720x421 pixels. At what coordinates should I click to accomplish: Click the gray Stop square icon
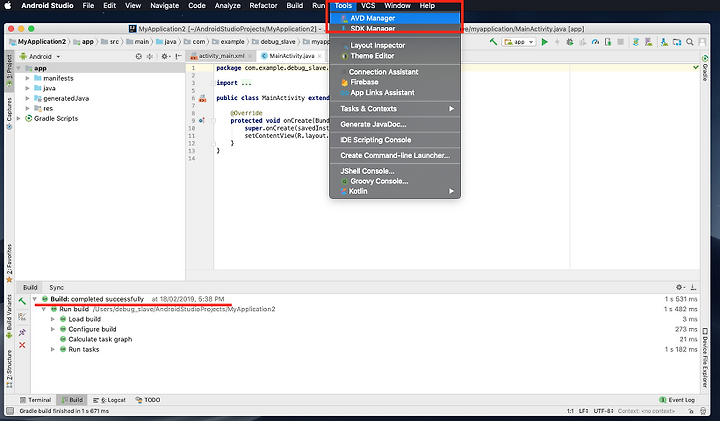[x=620, y=42]
